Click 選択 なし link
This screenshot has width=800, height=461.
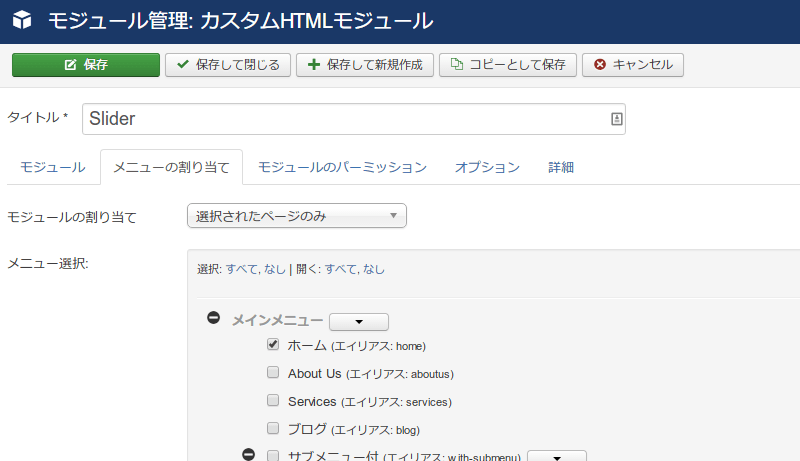click(x=274, y=269)
